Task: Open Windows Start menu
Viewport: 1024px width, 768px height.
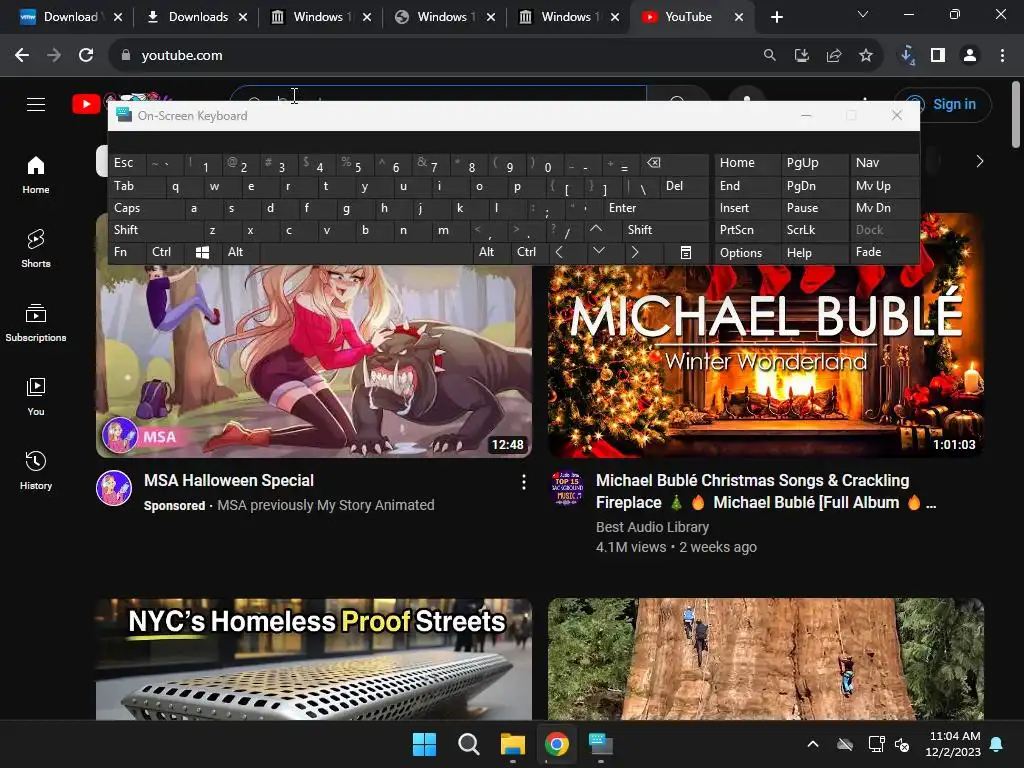Action: [424, 744]
